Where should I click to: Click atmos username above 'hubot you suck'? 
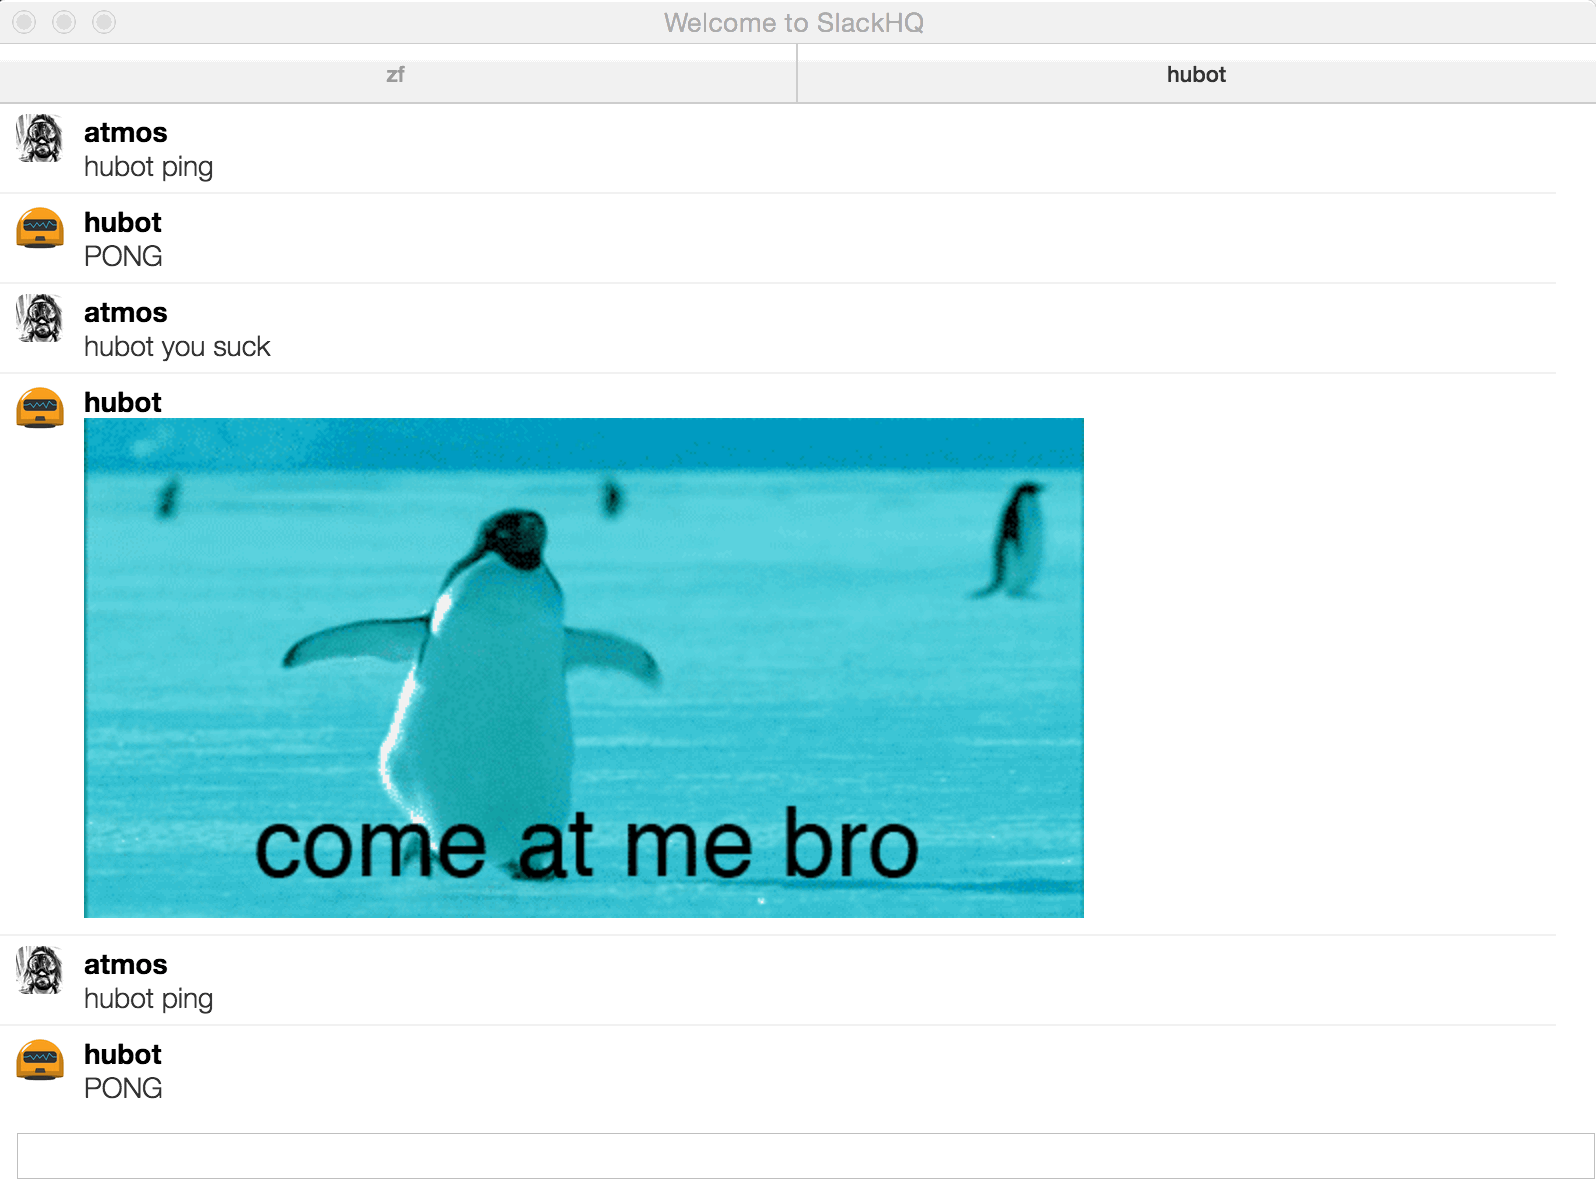pos(125,313)
